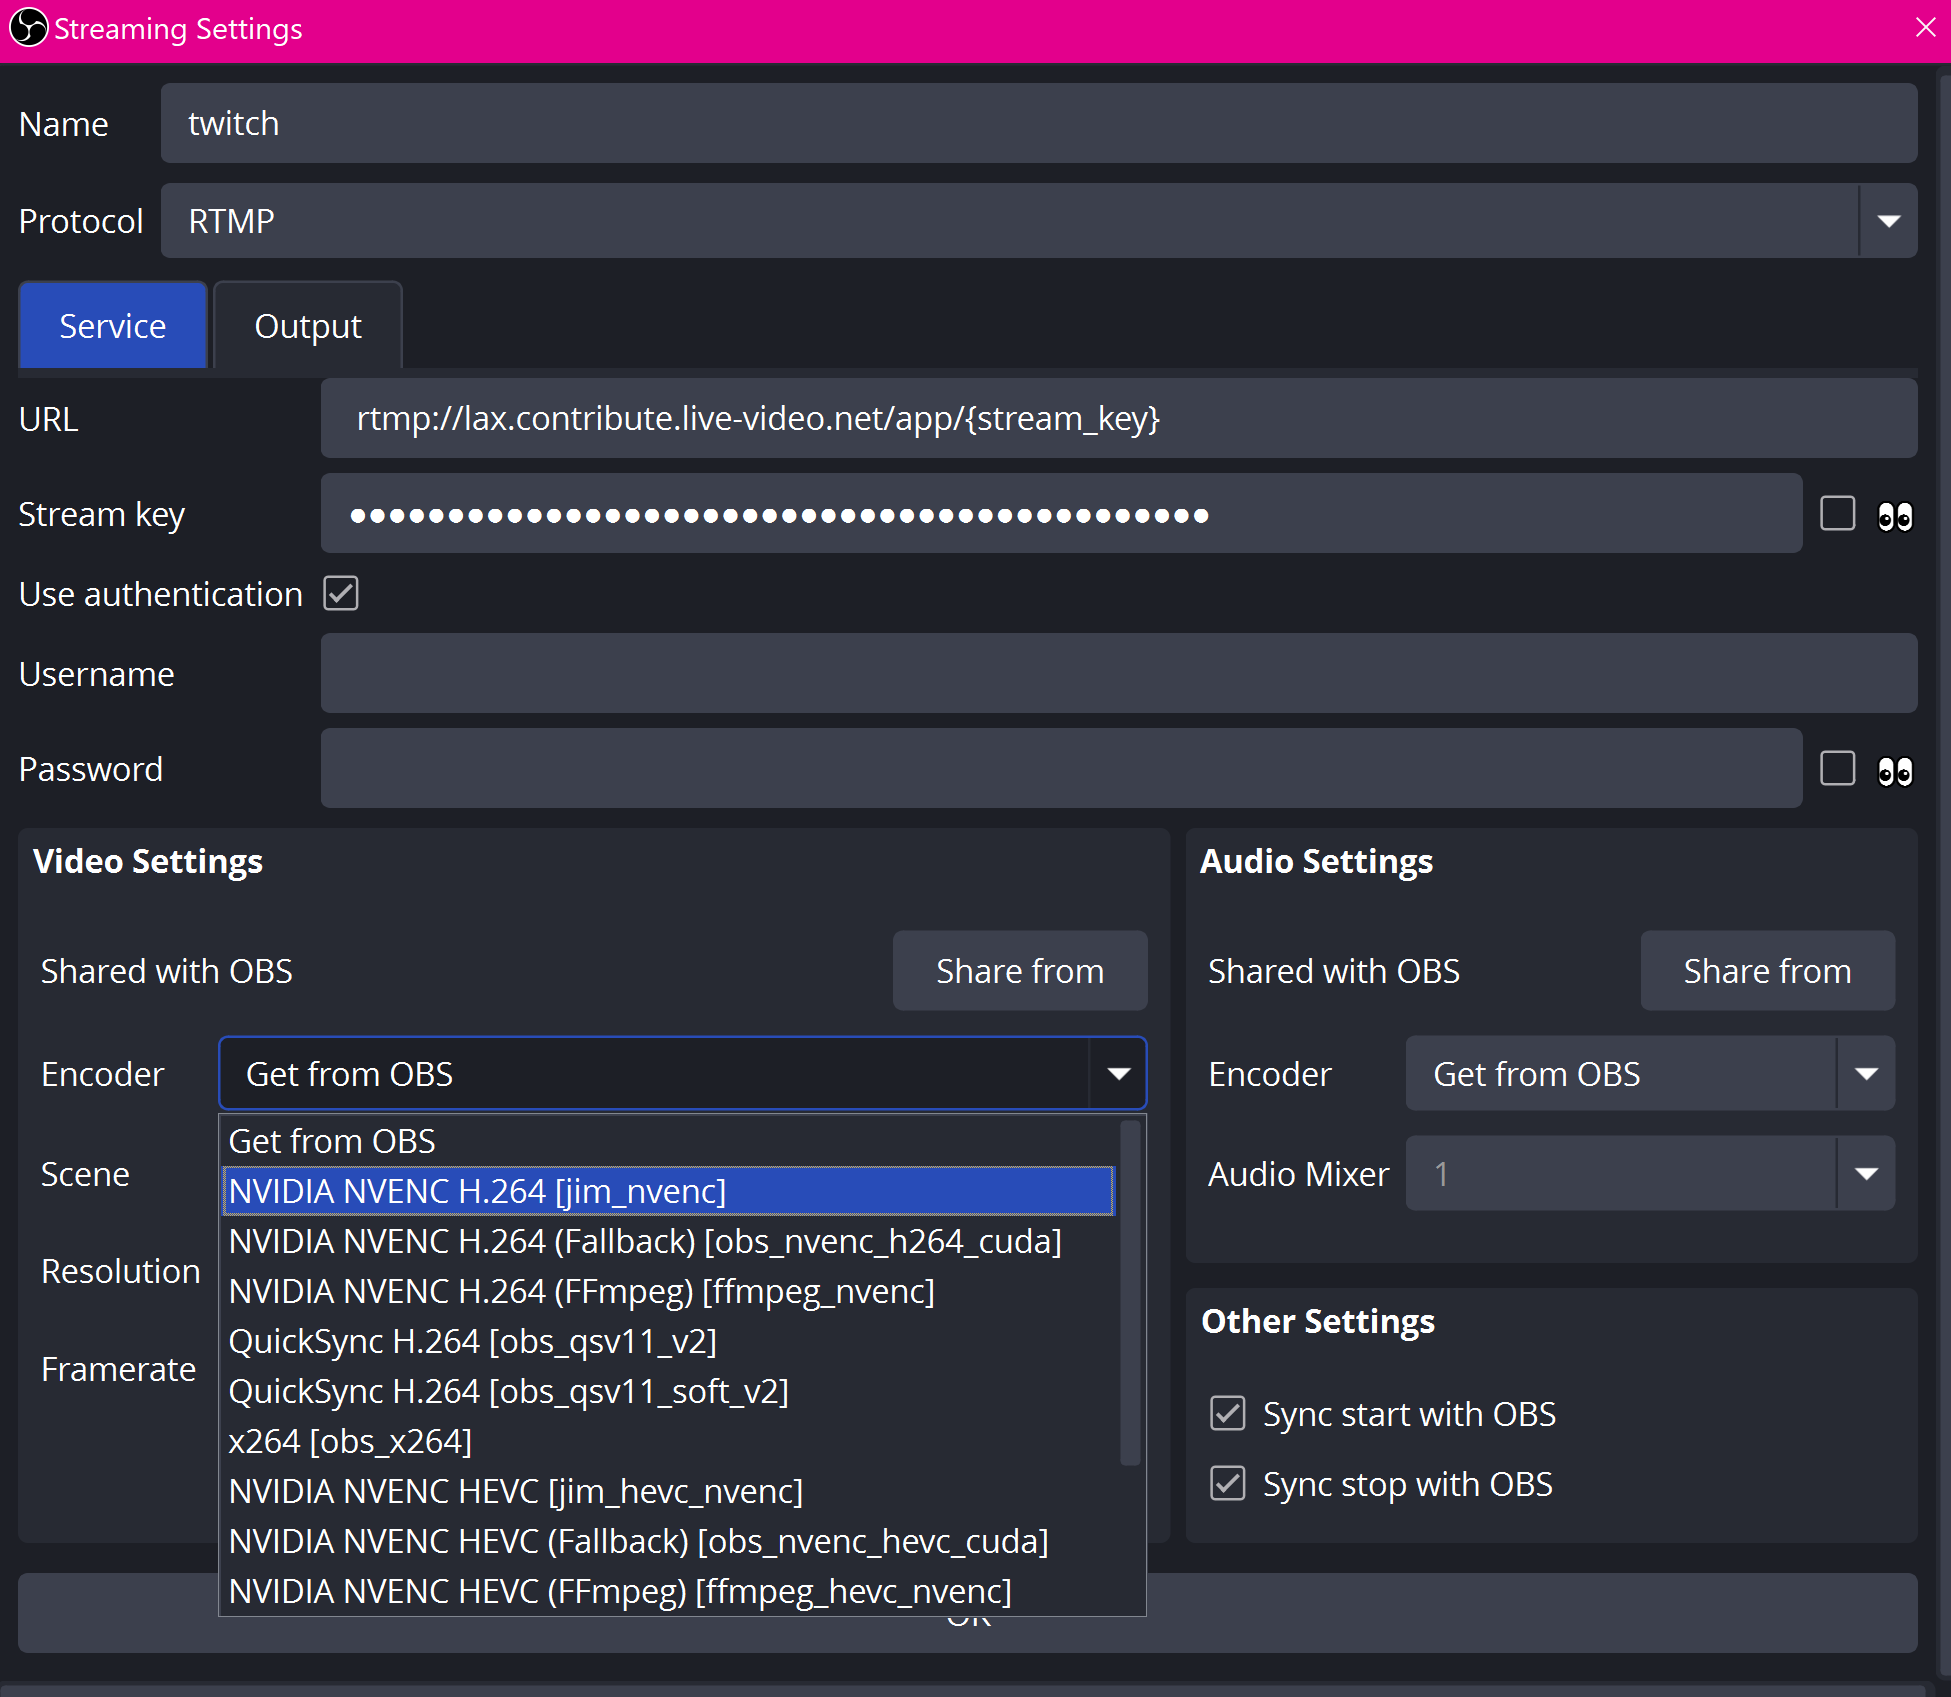Click eyes icon beside Stream key field
This screenshot has width=1951, height=1697.
point(1894,516)
